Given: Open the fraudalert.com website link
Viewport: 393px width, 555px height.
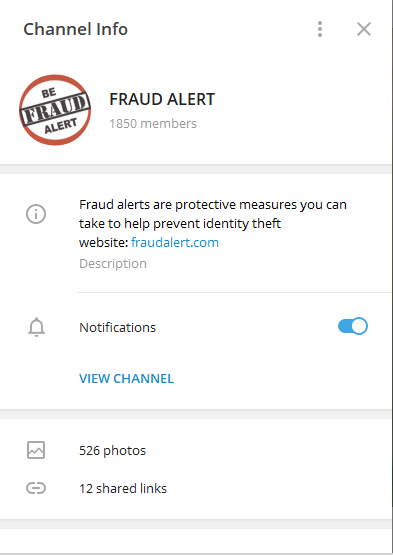Looking at the screenshot, I should point(175,242).
